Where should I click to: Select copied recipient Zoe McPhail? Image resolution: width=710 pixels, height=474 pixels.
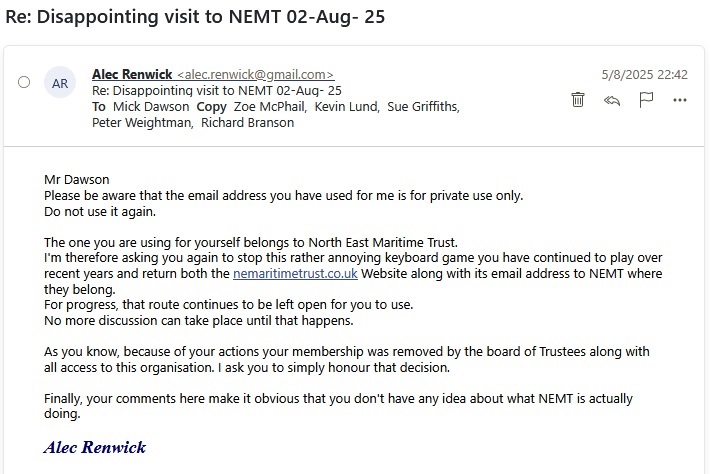point(272,107)
